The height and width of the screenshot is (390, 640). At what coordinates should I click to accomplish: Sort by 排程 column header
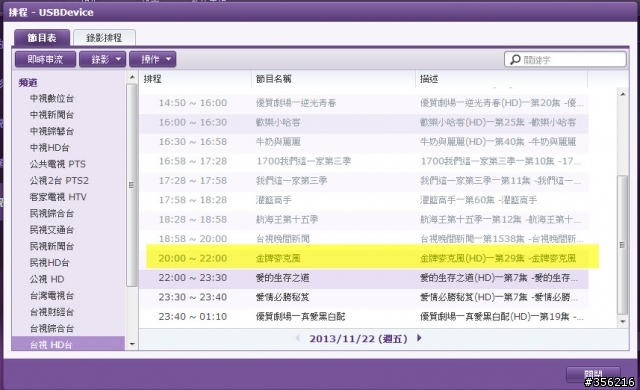(195, 79)
